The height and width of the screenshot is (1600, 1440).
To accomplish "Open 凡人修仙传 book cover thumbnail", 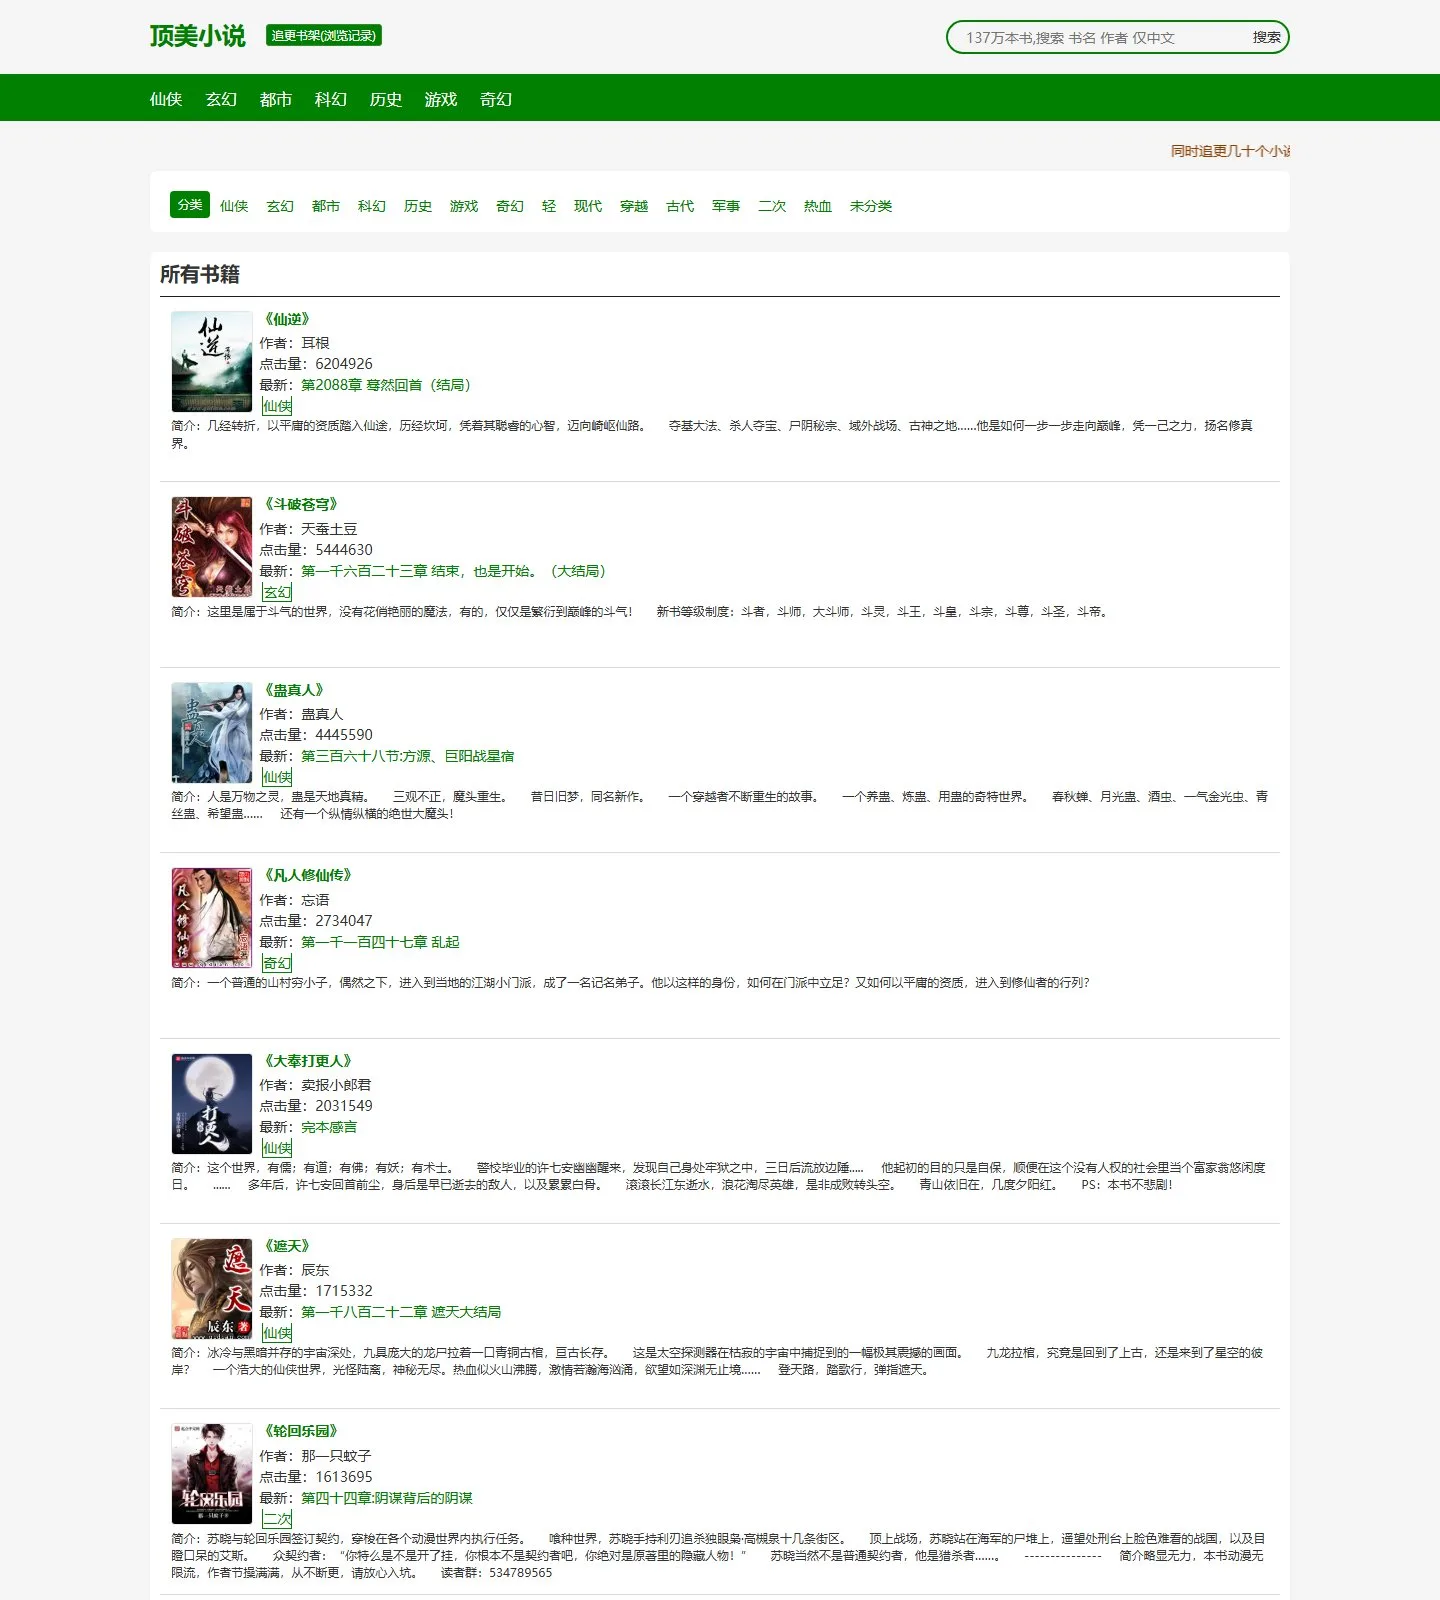I will tap(212, 918).
